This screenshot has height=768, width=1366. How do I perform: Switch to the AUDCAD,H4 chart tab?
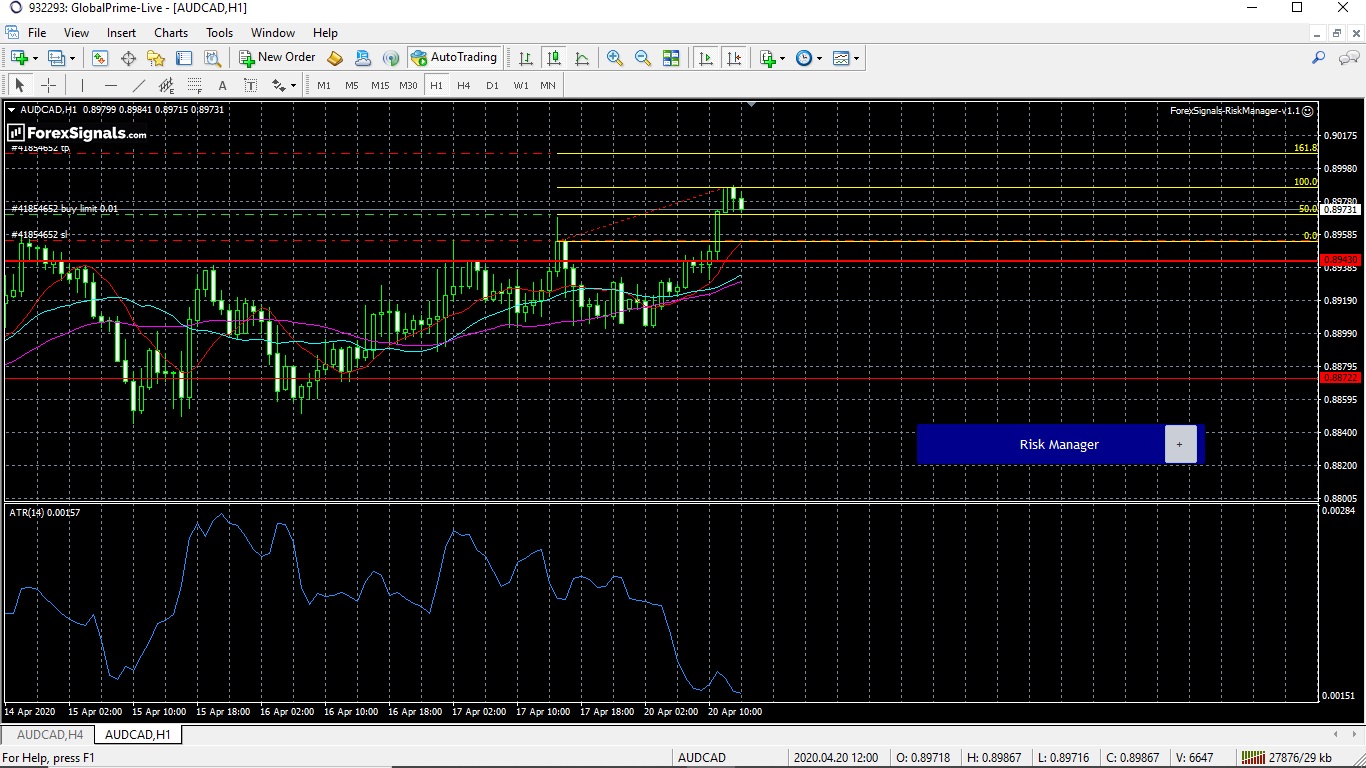tap(50, 735)
